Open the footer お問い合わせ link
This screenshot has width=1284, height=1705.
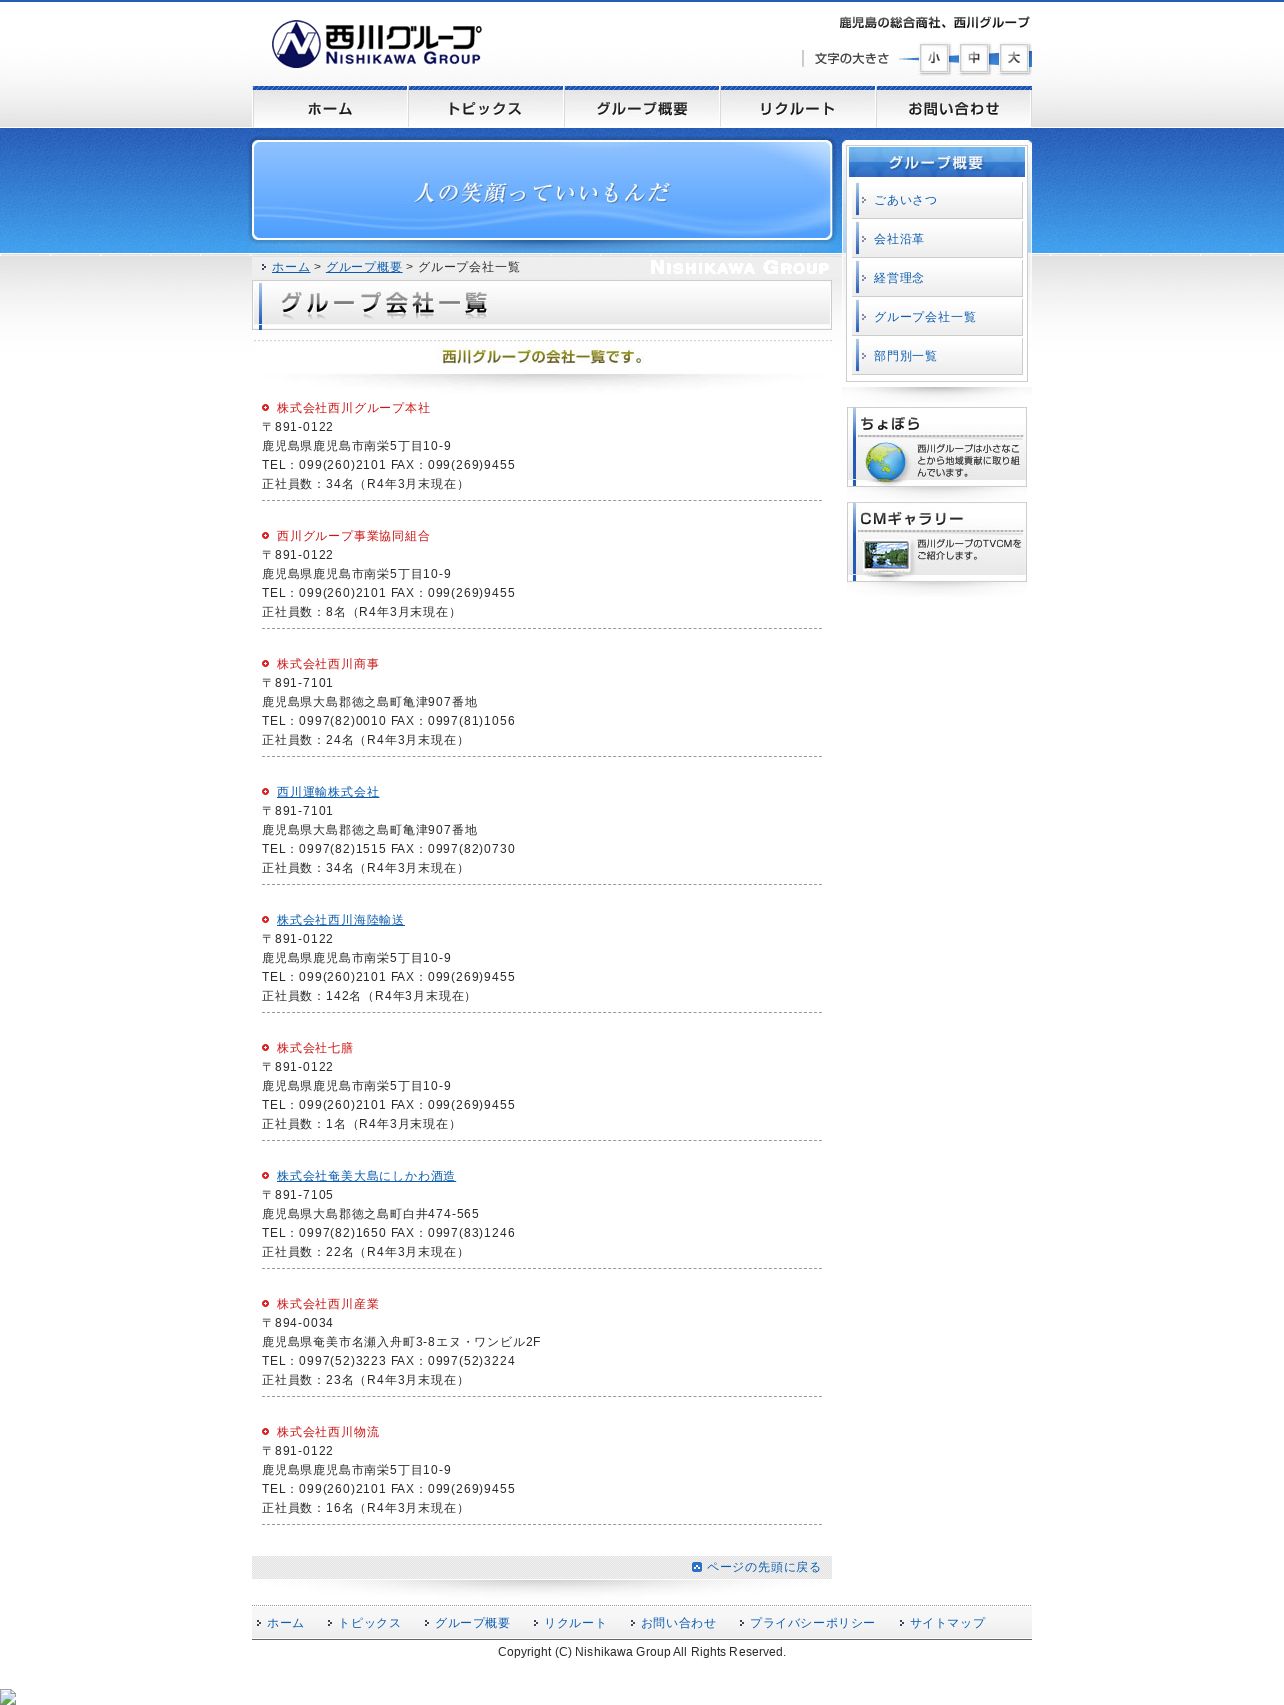[x=678, y=1623]
